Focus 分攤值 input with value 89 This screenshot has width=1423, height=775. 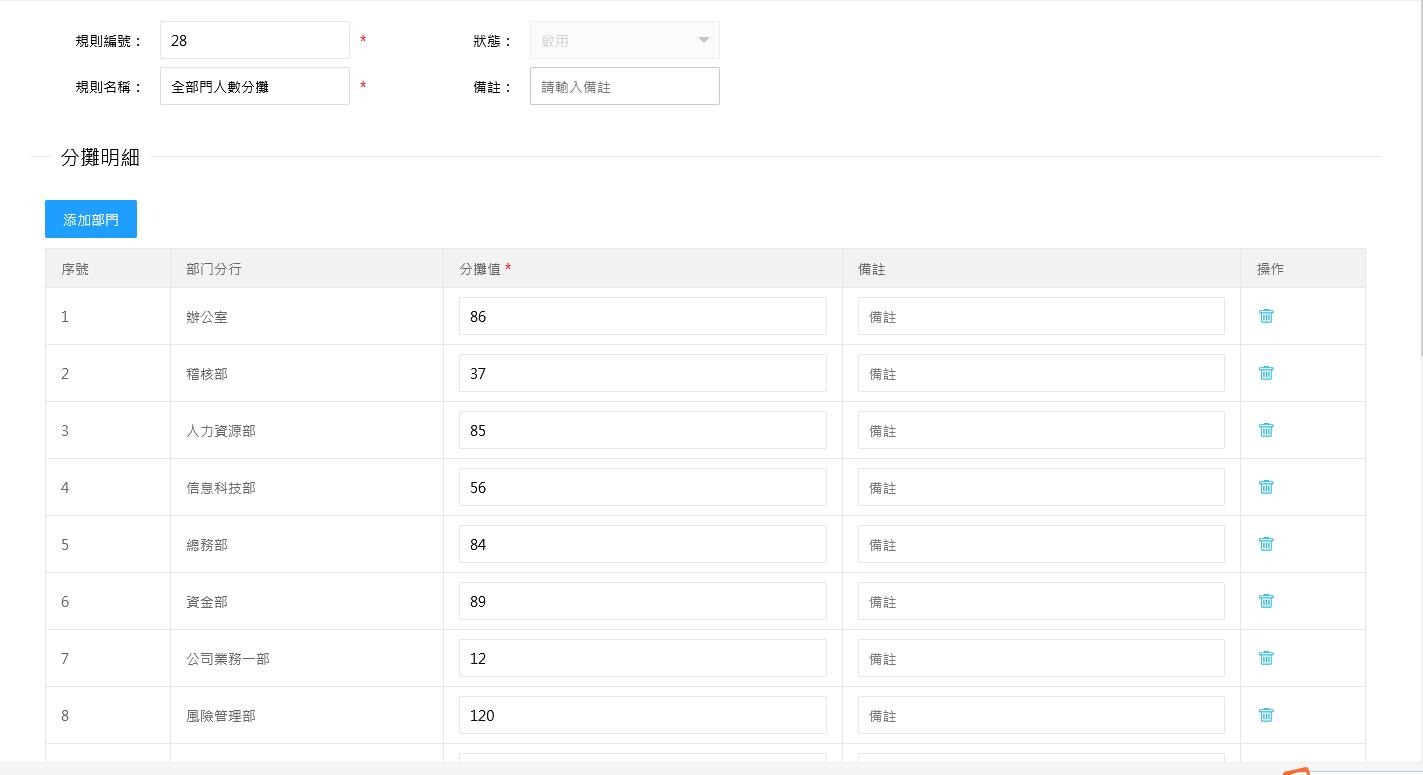pos(643,601)
